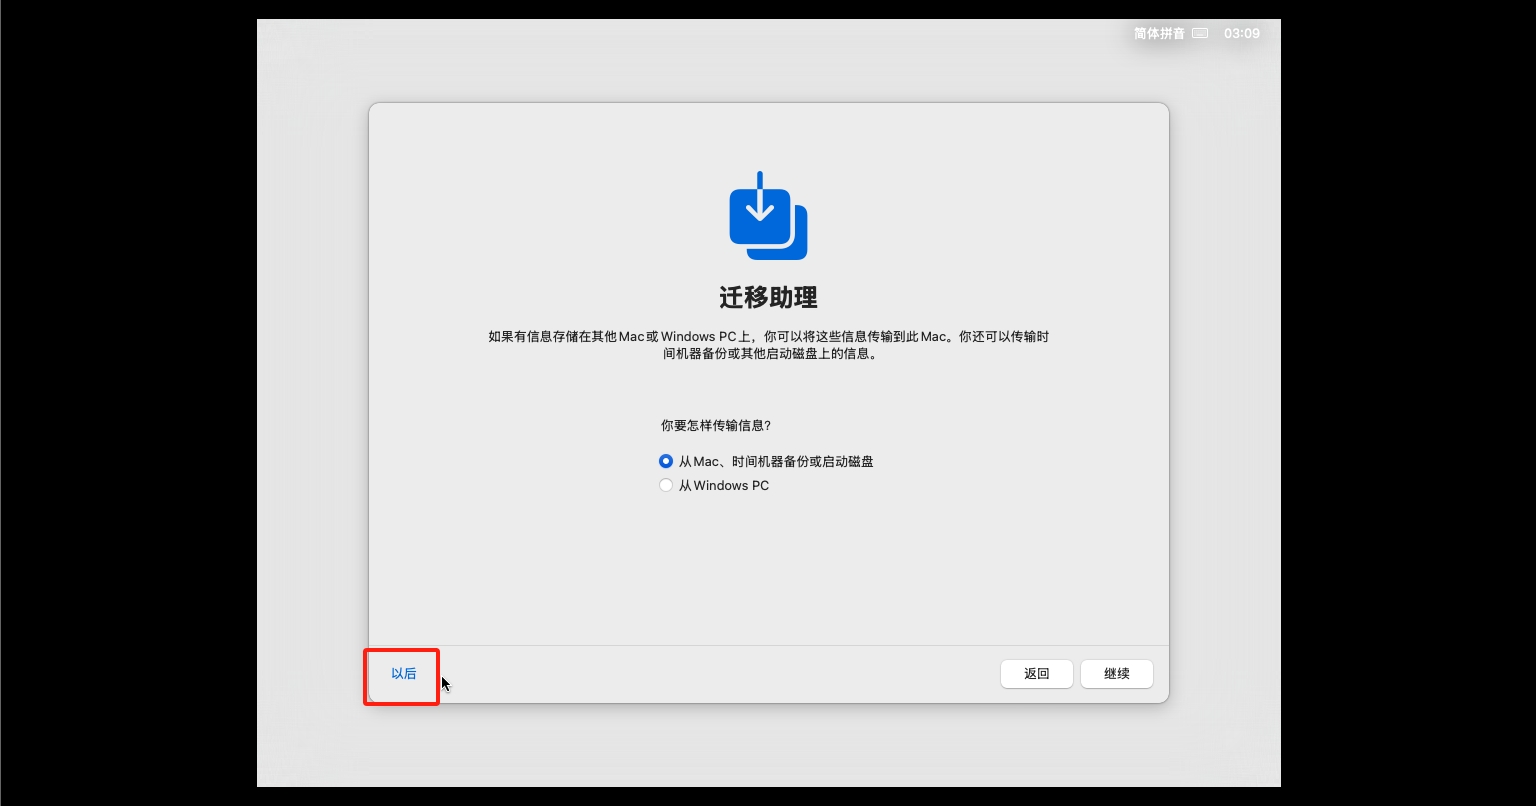Click the 你要怎样传输信息？ question text
The width and height of the screenshot is (1536, 806).
pyautogui.click(x=716, y=425)
